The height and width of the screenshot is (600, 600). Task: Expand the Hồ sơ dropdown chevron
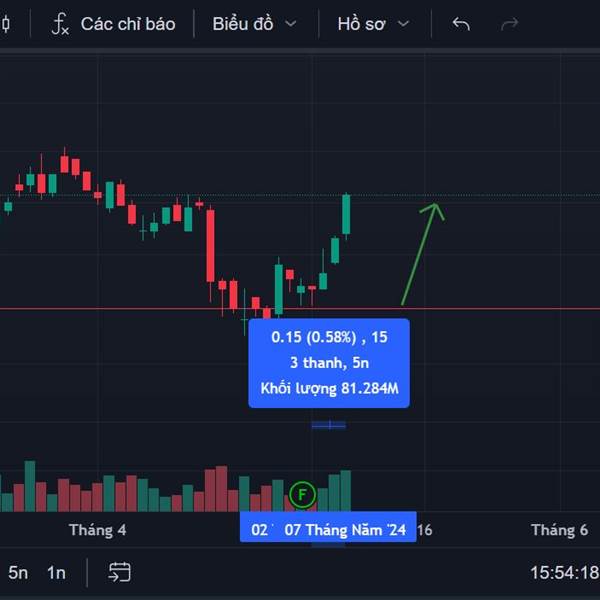click(x=403, y=24)
